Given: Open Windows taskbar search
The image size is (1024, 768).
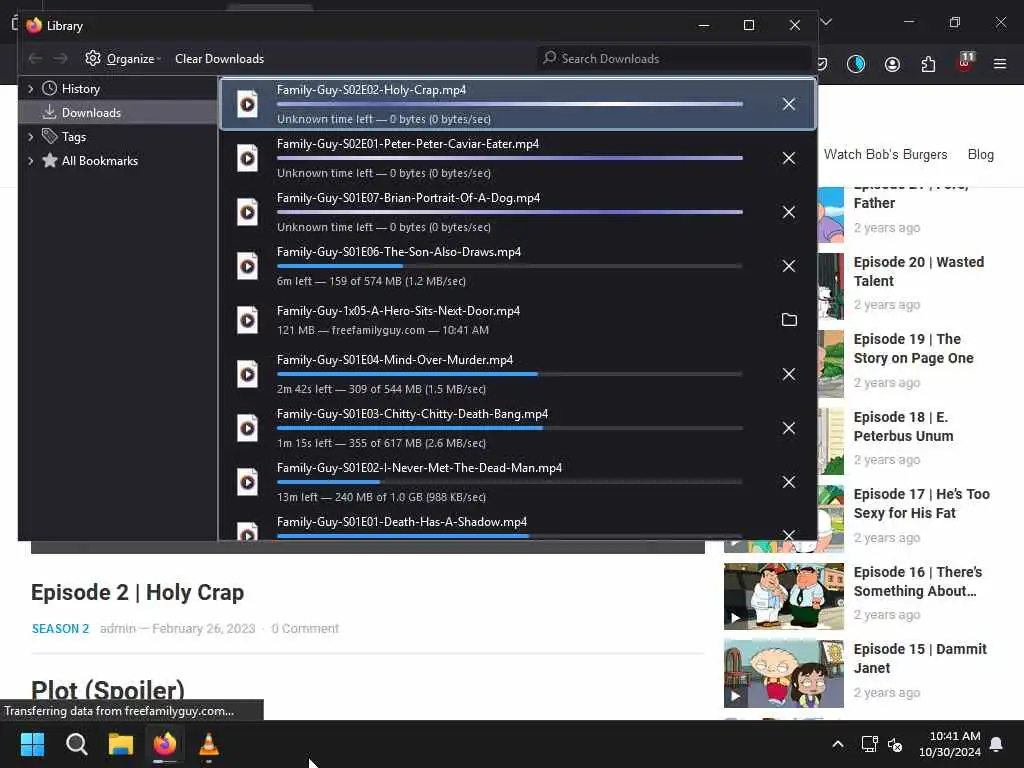Looking at the screenshot, I should [x=76, y=744].
